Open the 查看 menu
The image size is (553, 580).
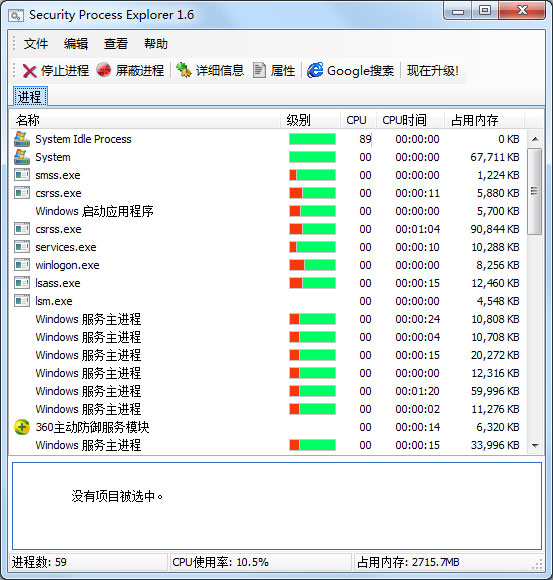pos(116,44)
